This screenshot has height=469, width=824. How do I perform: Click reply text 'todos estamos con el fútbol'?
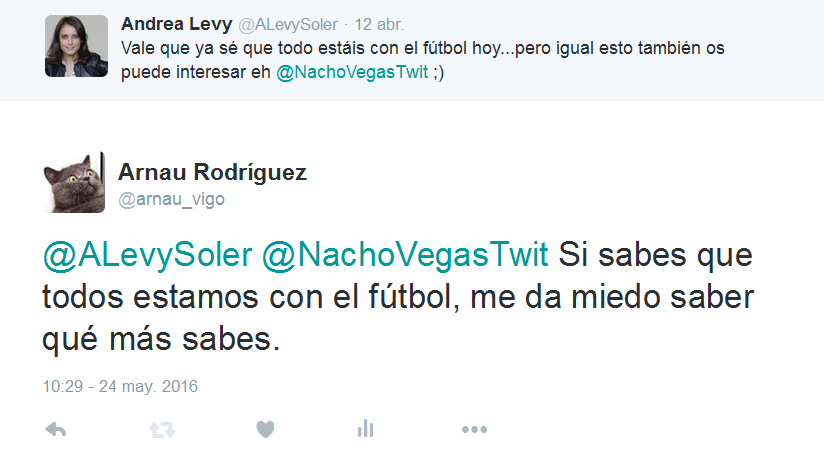[x=252, y=298]
